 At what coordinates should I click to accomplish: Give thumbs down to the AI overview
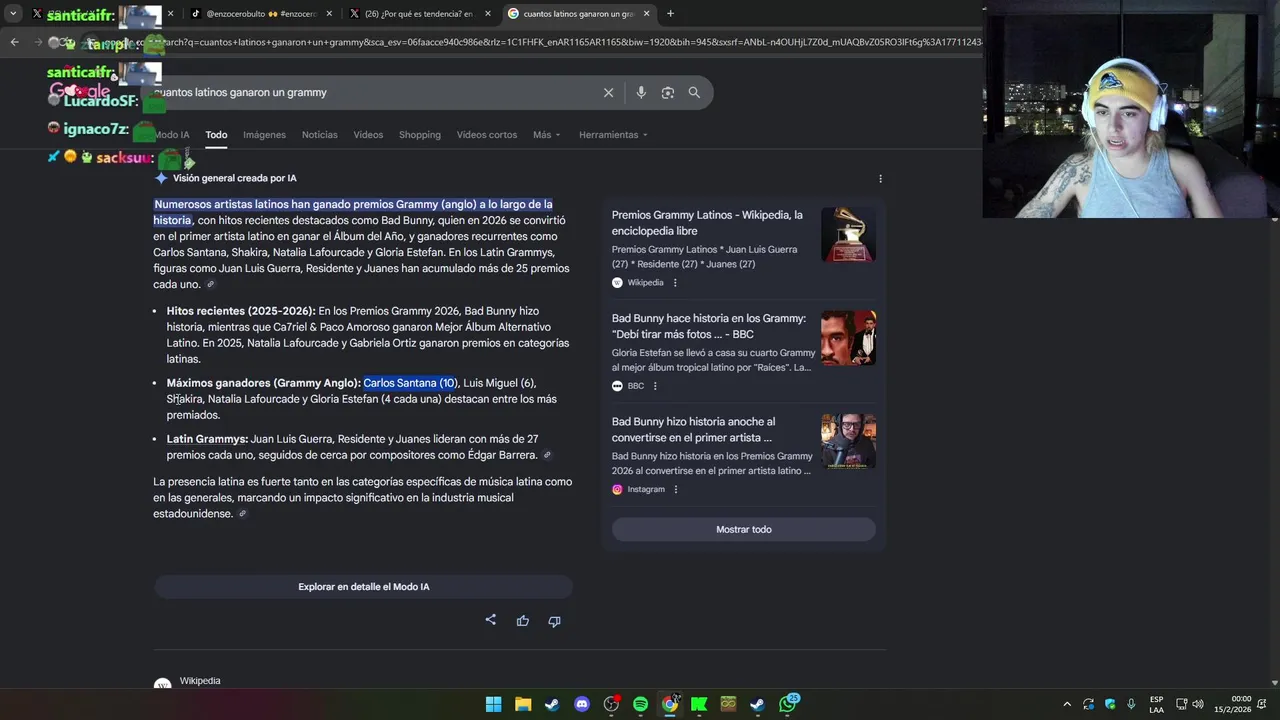tap(554, 621)
